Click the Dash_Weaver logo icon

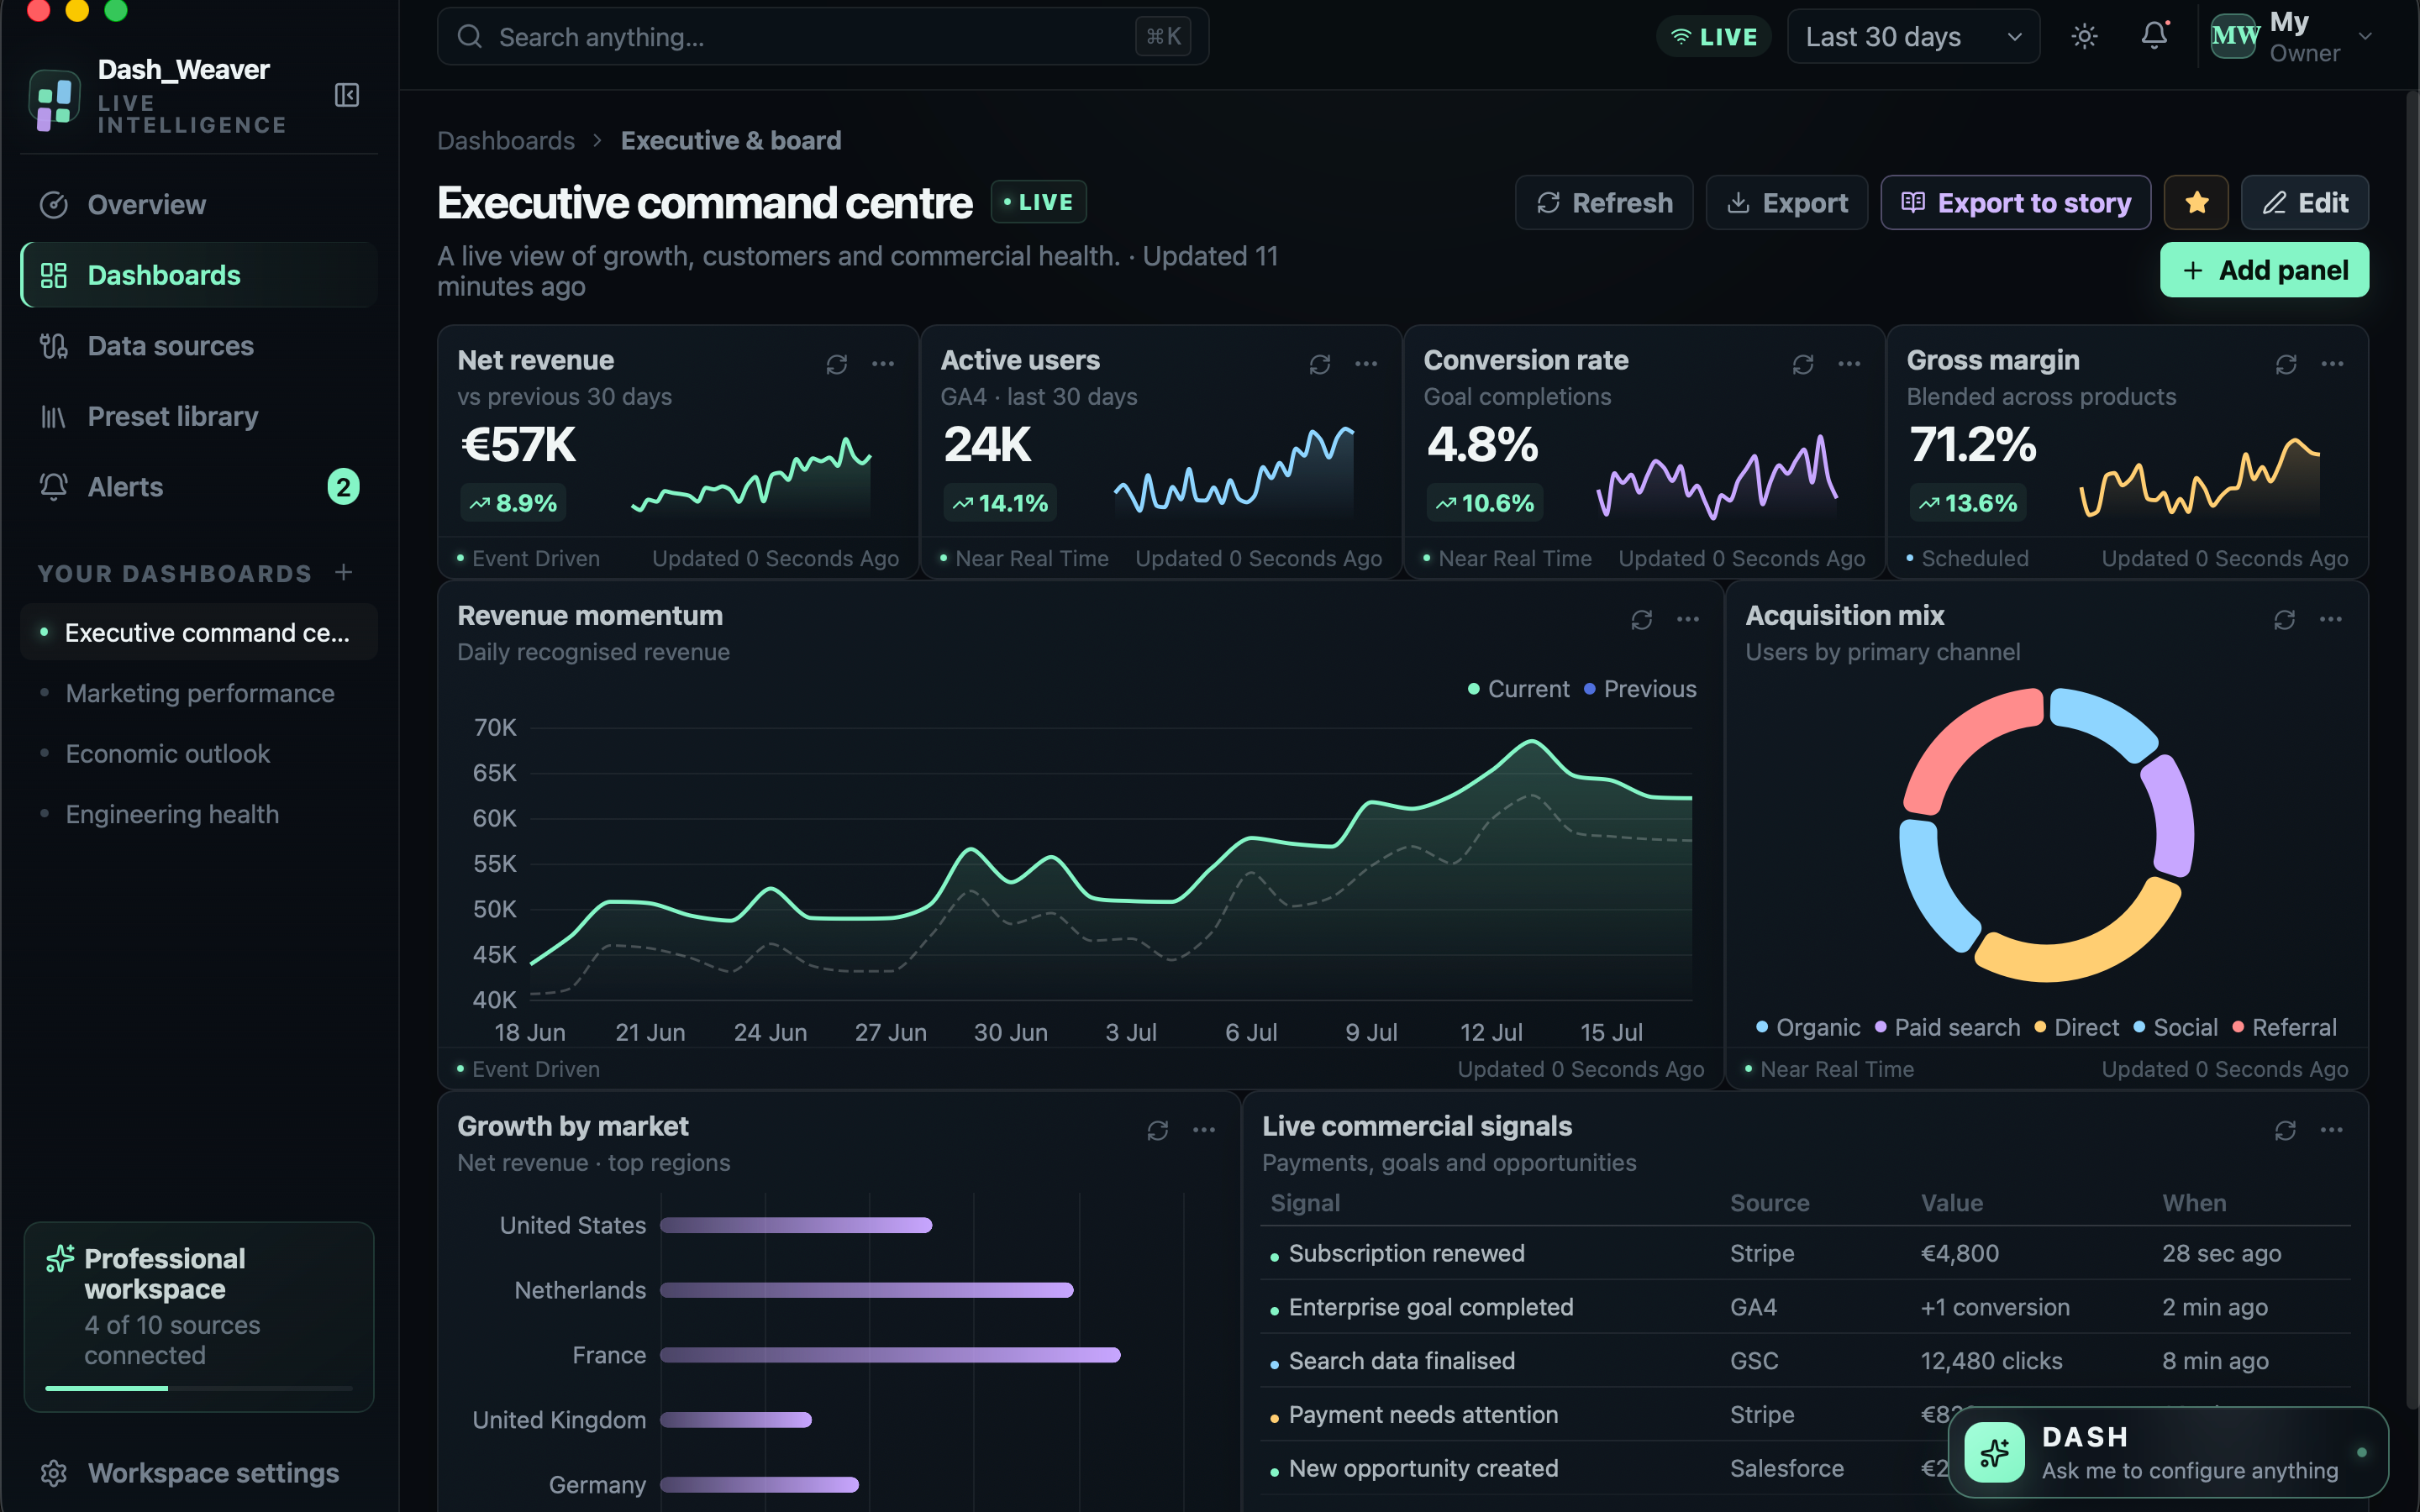click(x=54, y=100)
